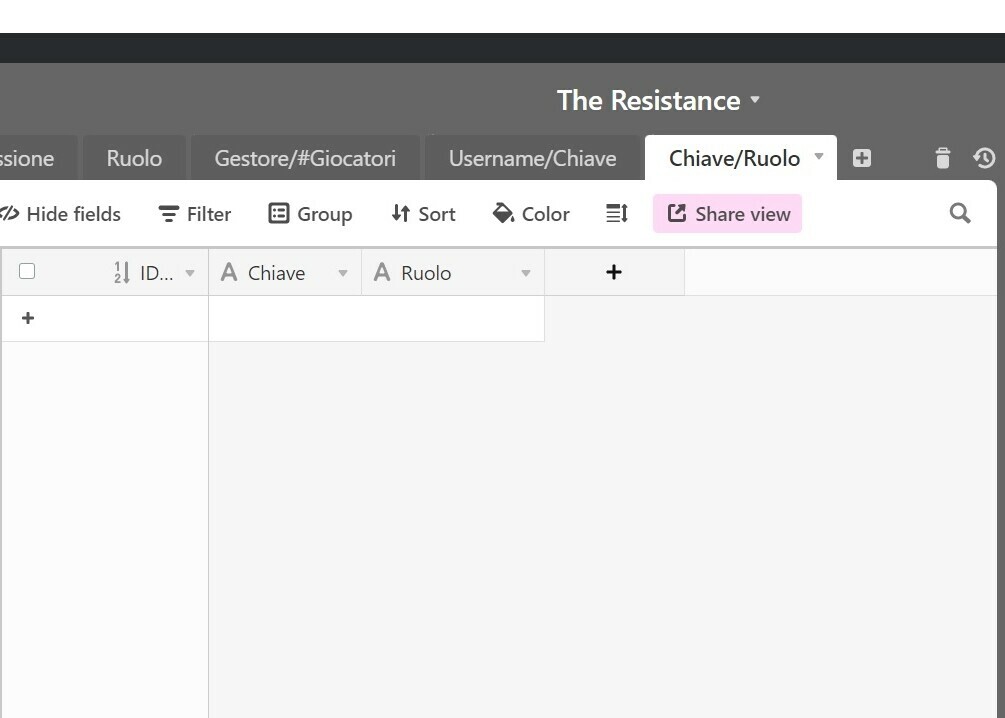This screenshot has height=718, width=1005.
Task: Open the Chiave field dropdown arrow
Action: point(343,273)
